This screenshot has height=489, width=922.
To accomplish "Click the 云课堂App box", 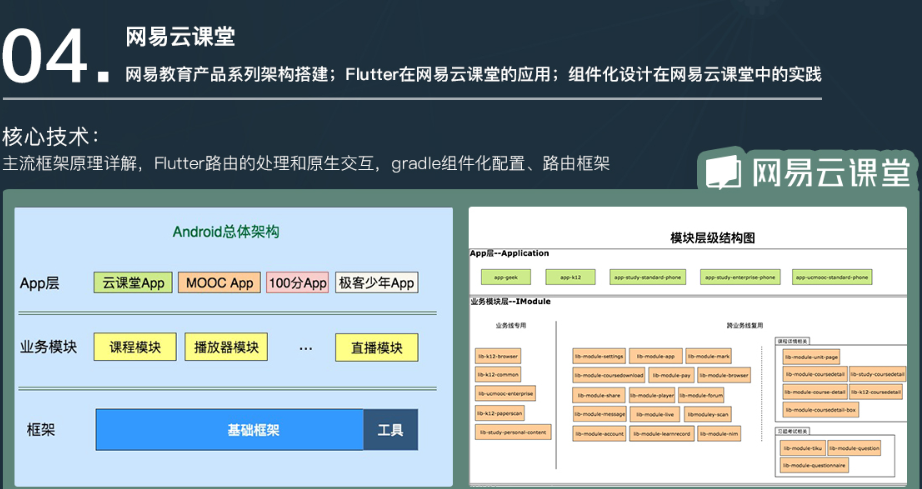I will (133, 283).
